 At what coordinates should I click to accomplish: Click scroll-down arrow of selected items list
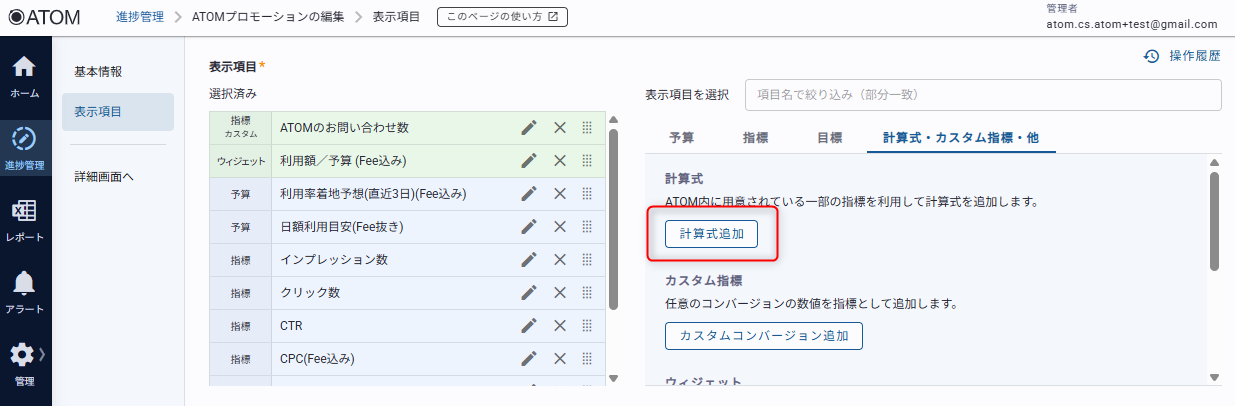coord(614,378)
